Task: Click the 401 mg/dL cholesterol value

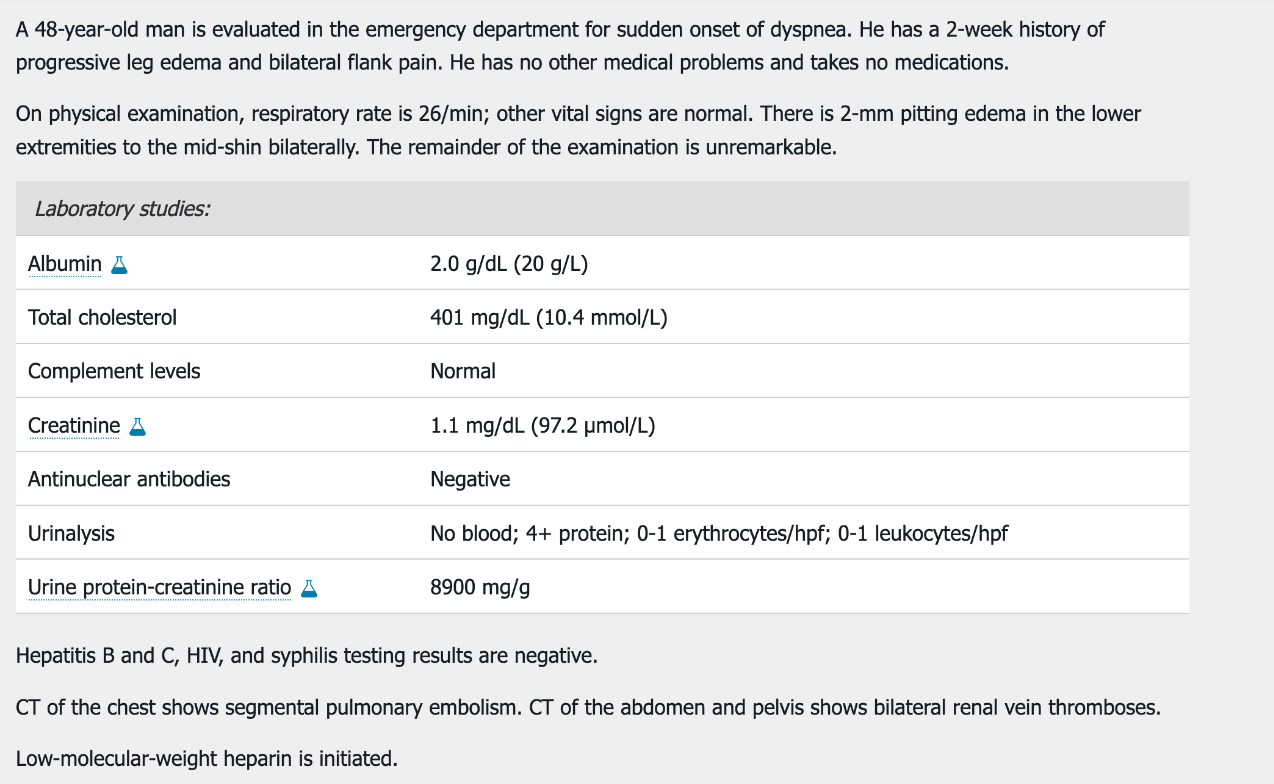Action: tap(549, 318)
